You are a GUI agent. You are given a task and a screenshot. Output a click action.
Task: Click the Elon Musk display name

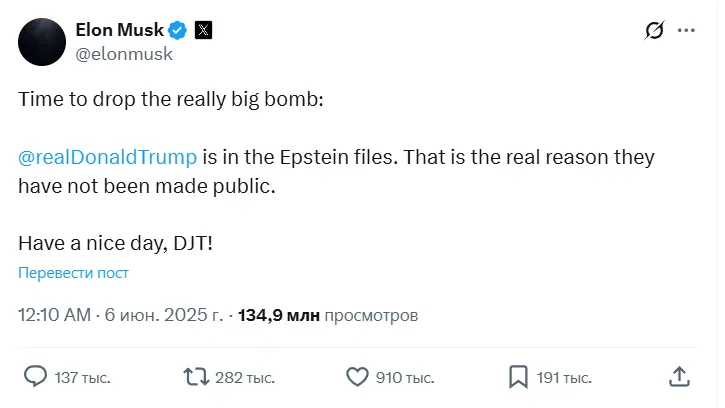120,30
